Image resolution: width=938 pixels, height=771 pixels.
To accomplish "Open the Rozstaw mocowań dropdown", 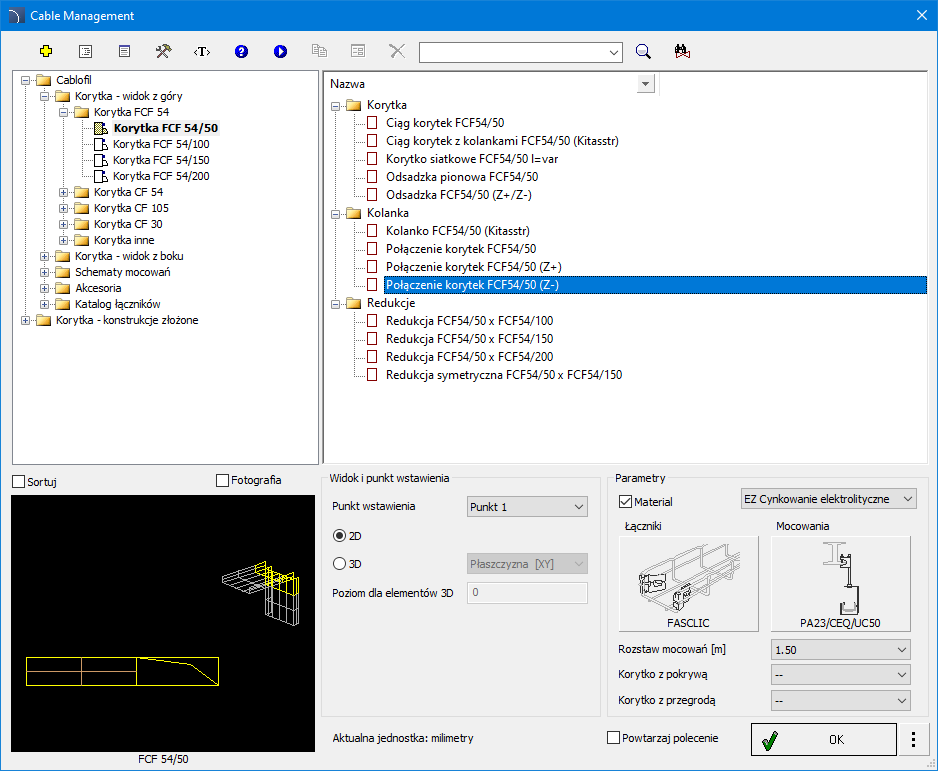I will pos(841,650).
